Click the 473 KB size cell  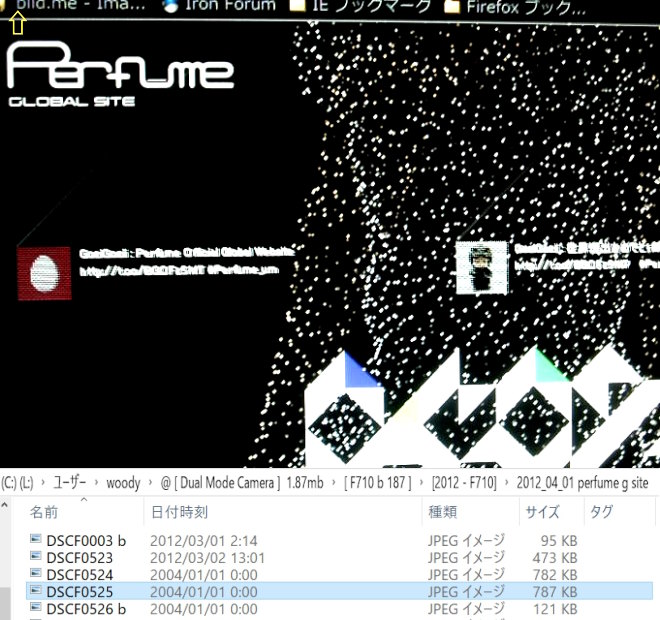coord(555,558)
